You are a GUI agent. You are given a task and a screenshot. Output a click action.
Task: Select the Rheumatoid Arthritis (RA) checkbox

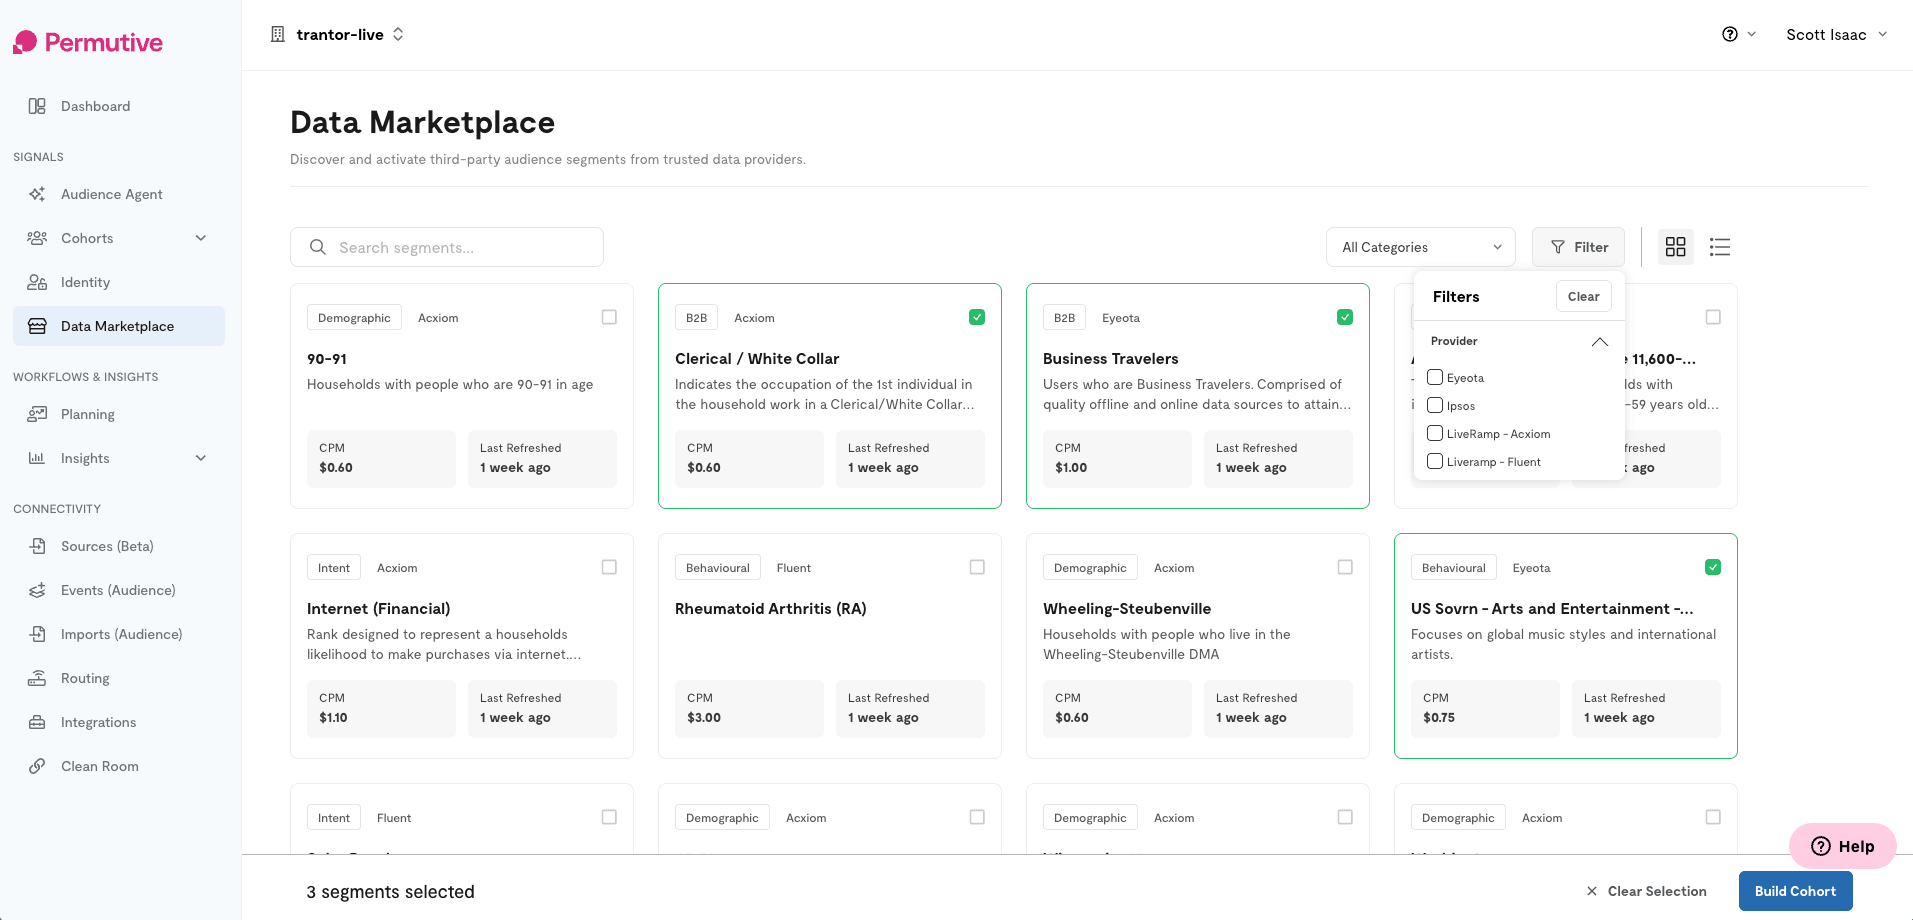[977, 567]
